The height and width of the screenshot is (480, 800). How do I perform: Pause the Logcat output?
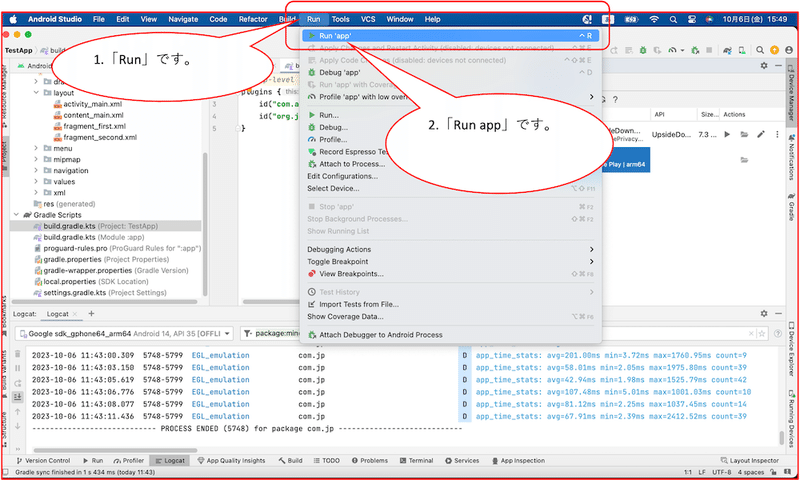17,368
